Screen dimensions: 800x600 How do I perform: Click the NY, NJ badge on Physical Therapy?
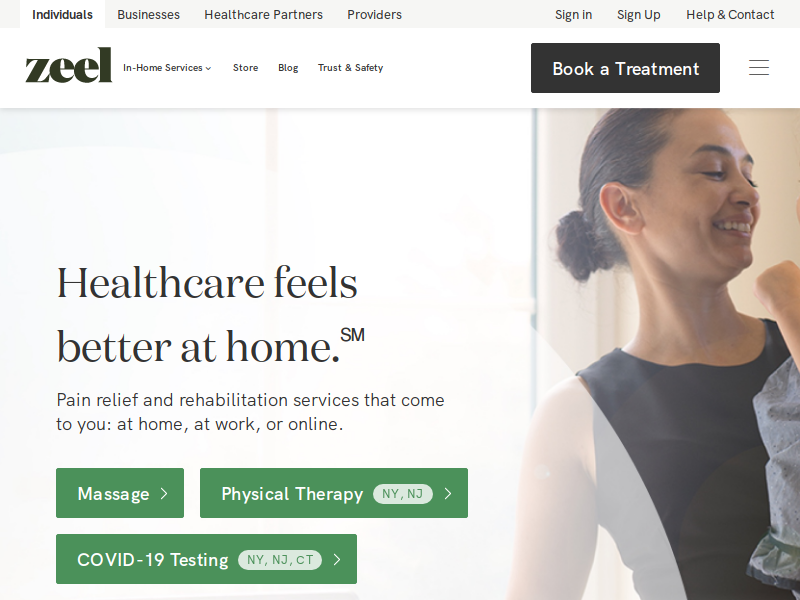point(403,494)
